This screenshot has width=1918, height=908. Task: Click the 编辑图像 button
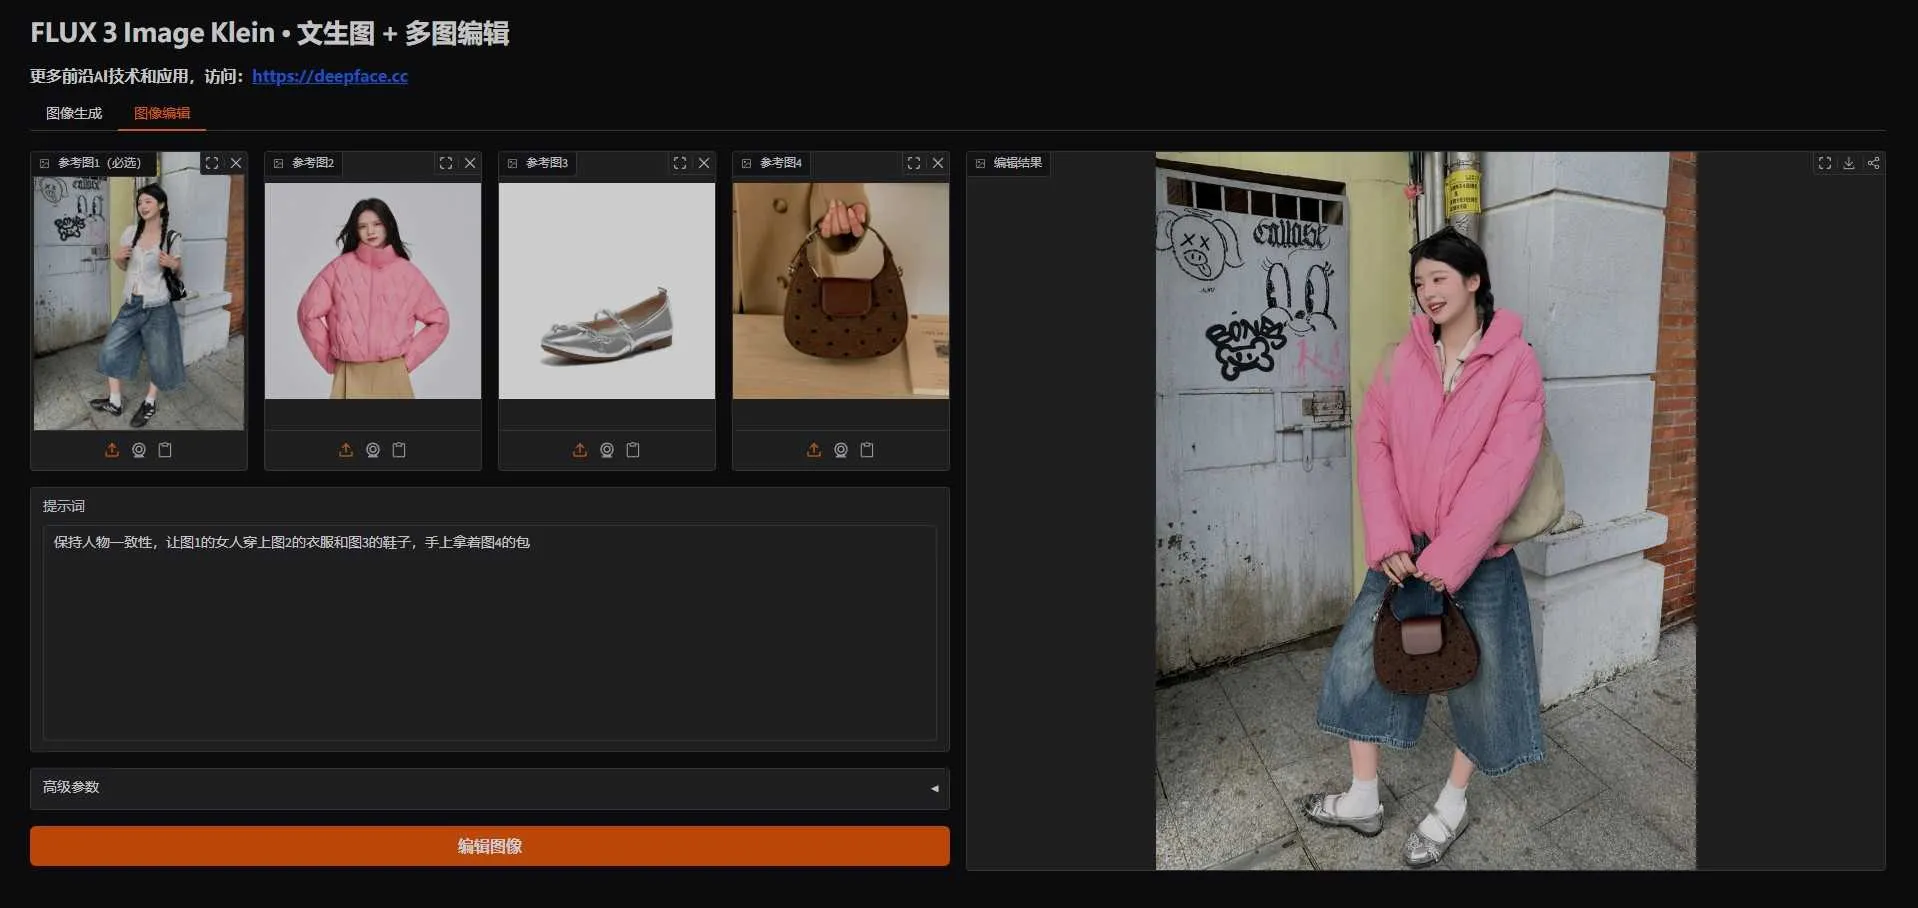tap(490, 846)
